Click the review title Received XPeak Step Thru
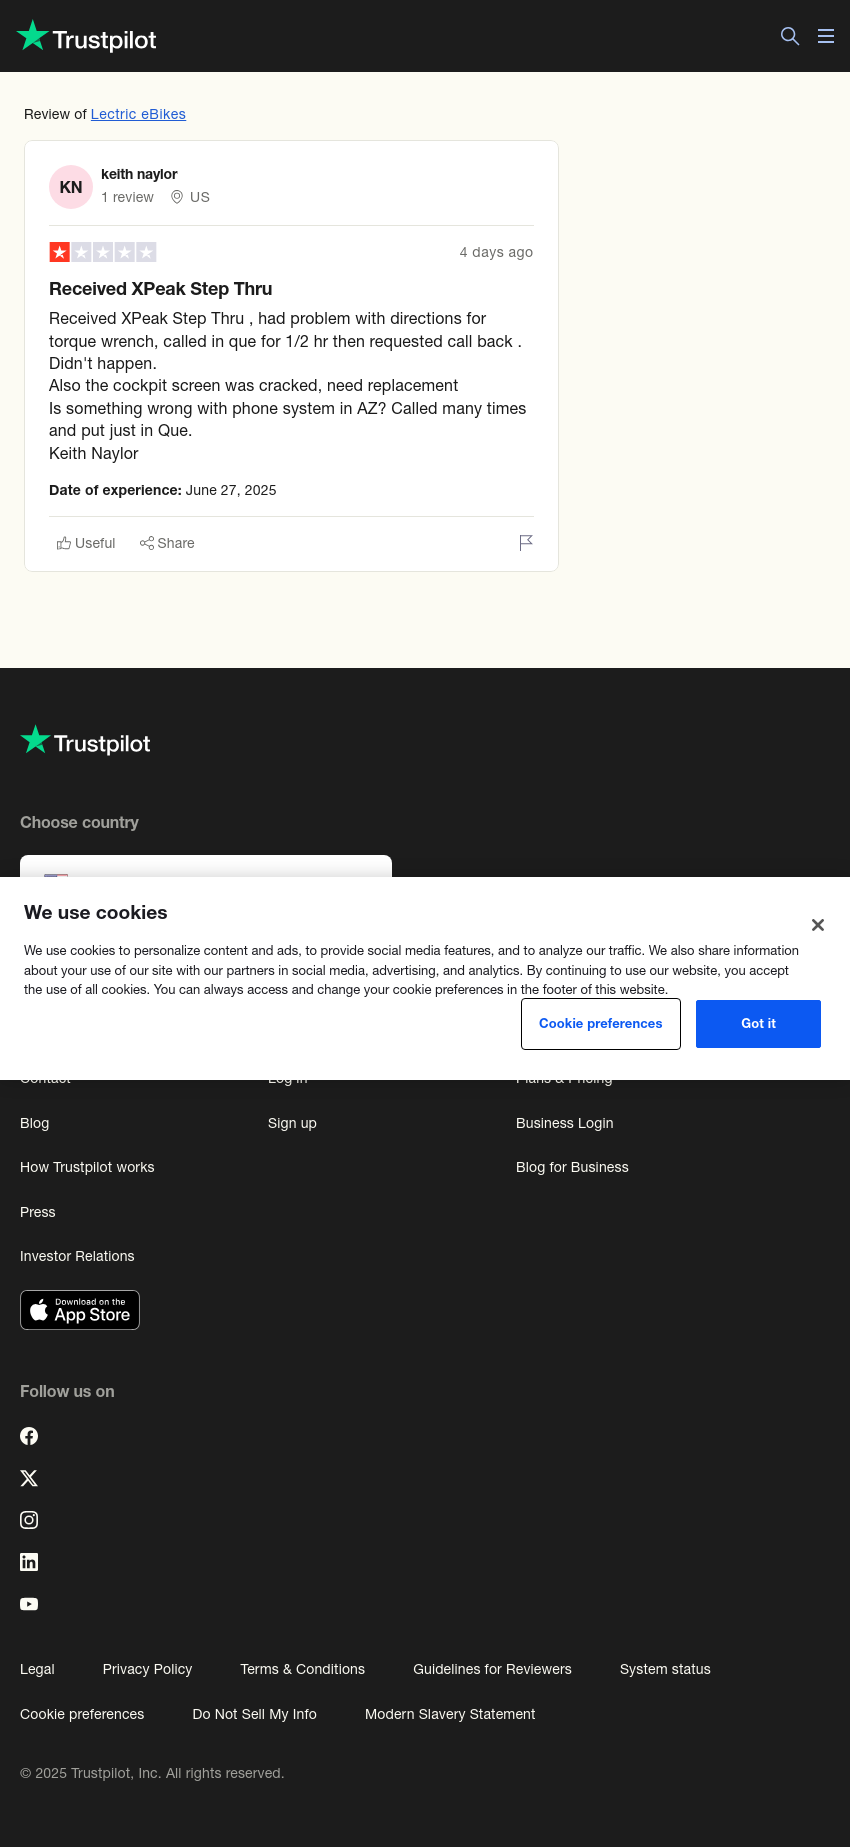This screenshot has height=1847, width=850. 161,289
